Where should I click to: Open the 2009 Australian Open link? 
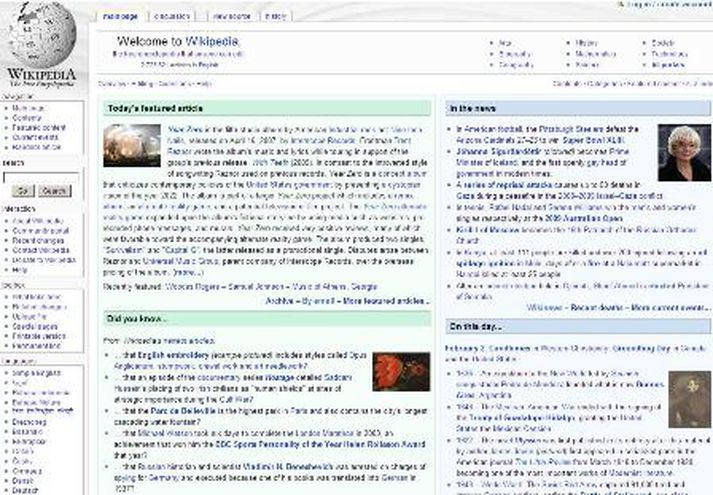point(583,218)
